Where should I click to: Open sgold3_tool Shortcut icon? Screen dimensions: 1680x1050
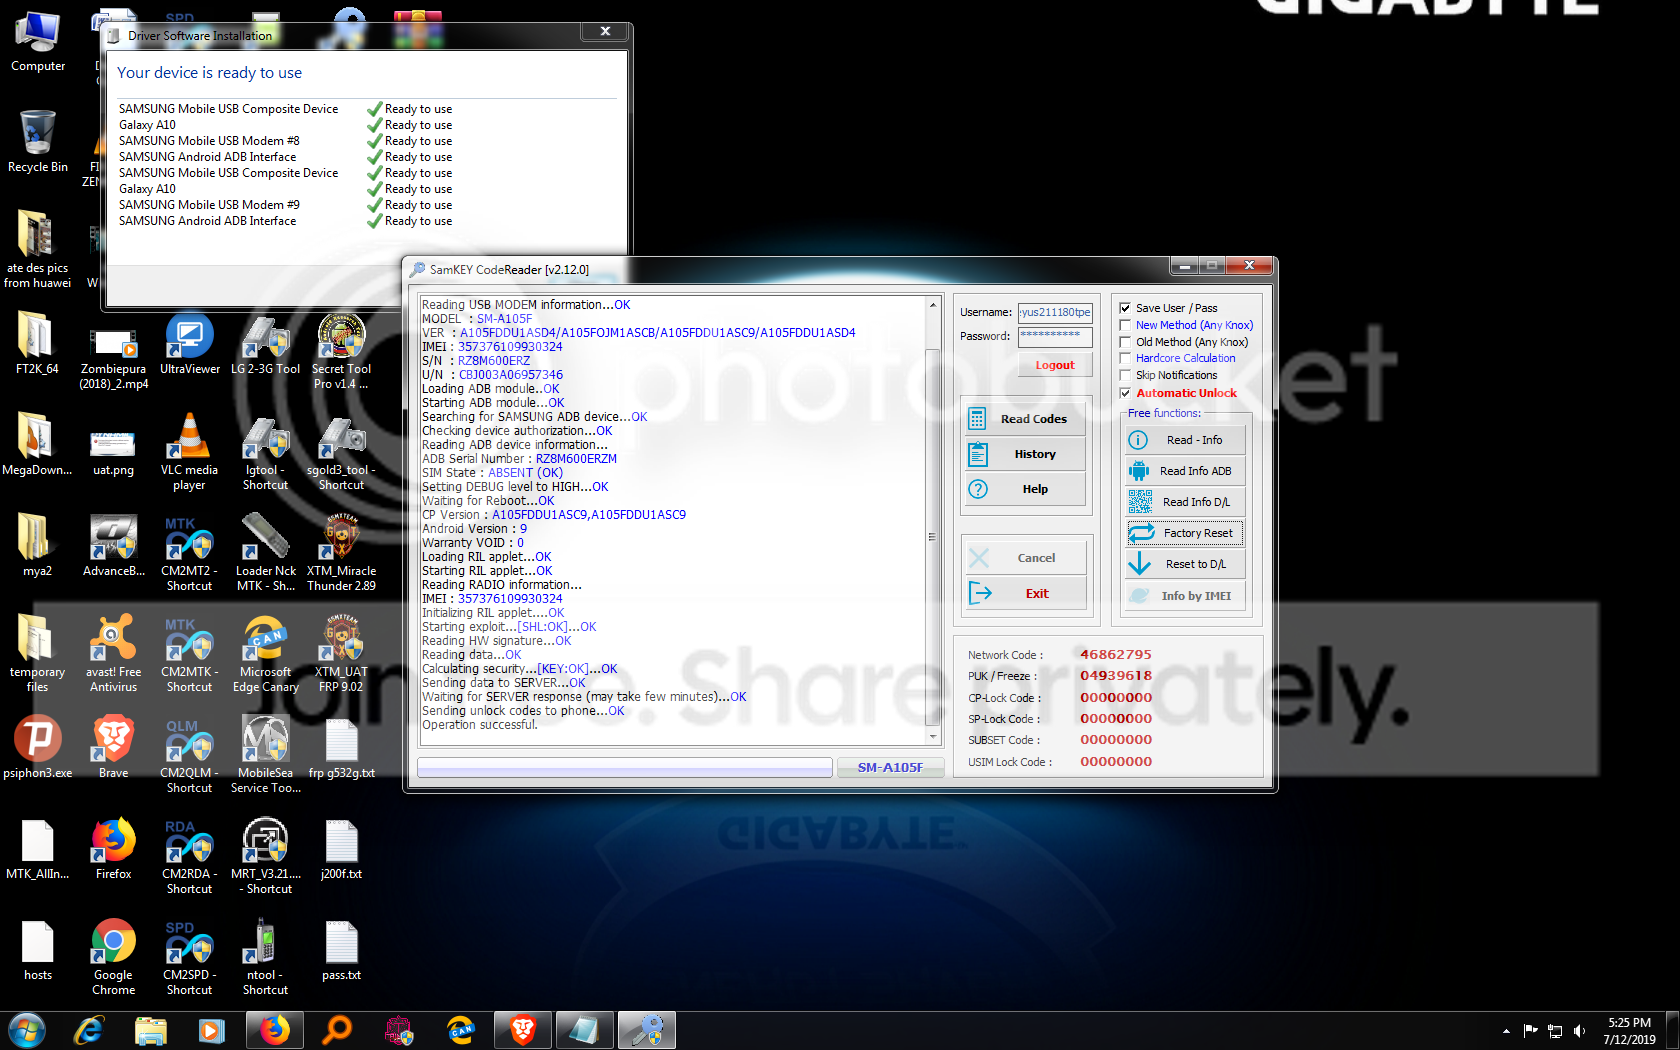pos(342,452)
